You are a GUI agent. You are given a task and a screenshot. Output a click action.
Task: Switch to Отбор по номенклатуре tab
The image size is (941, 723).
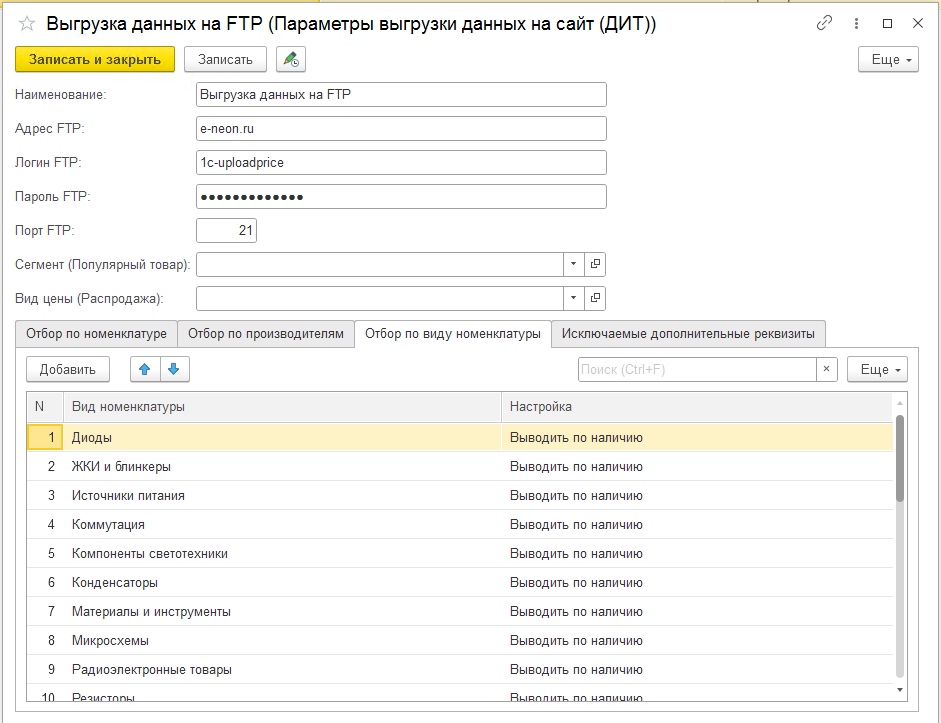coord(97,333)
